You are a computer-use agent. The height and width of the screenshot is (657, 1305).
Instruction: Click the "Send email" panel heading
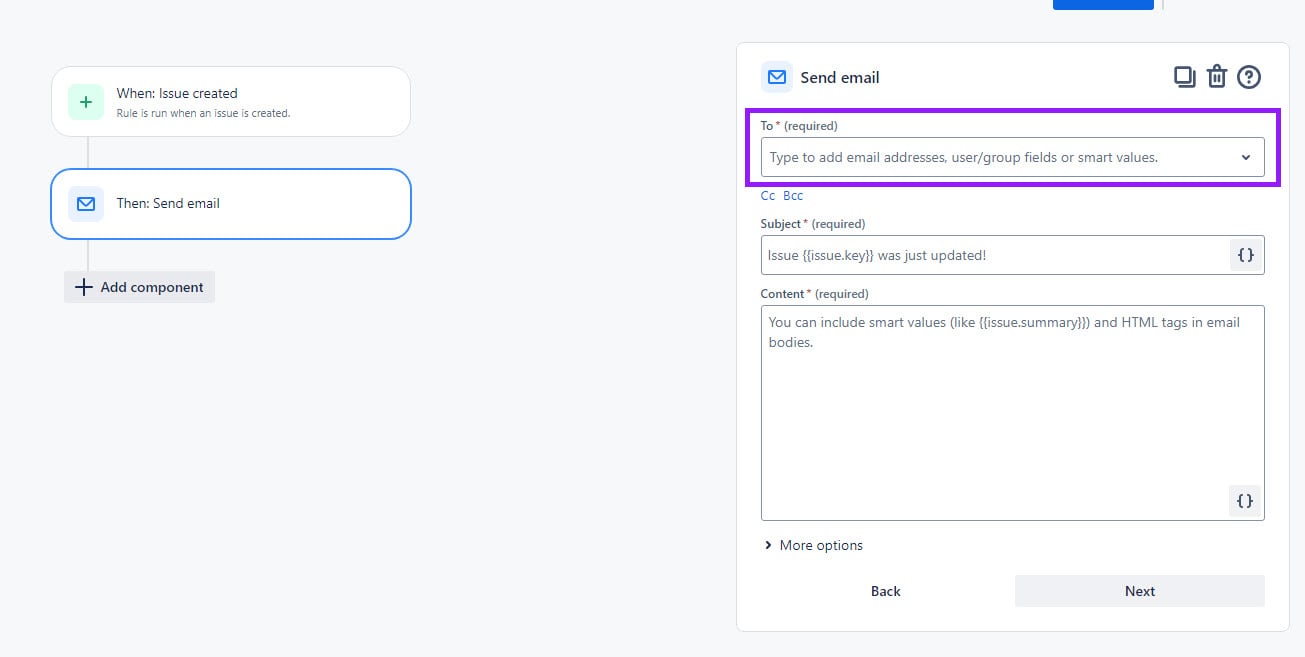coord(840,77)
